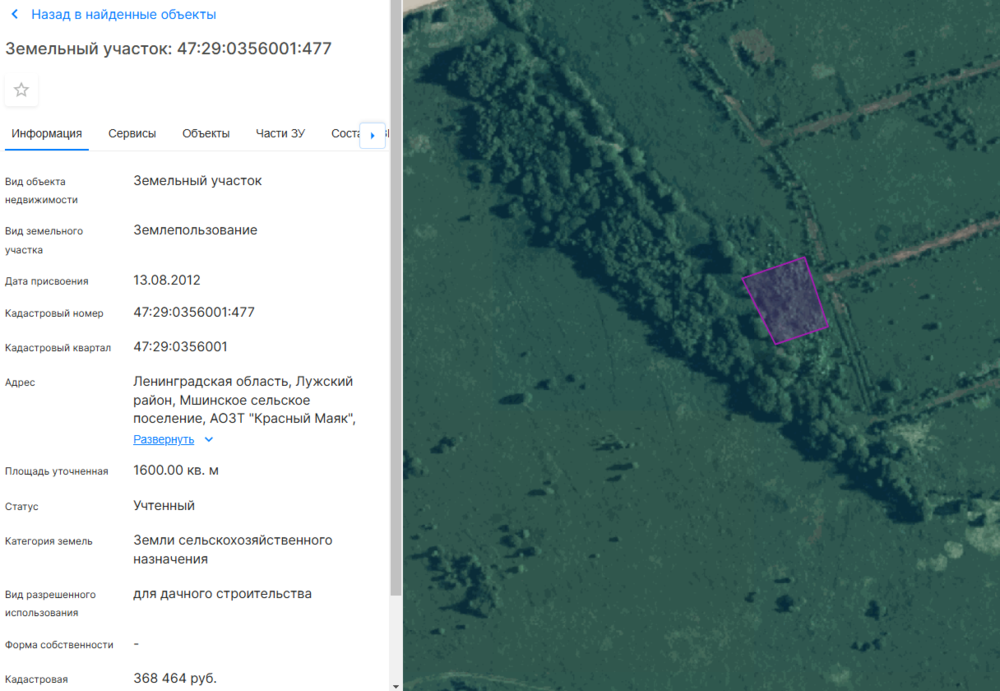Click the Развернуть link

164,440
